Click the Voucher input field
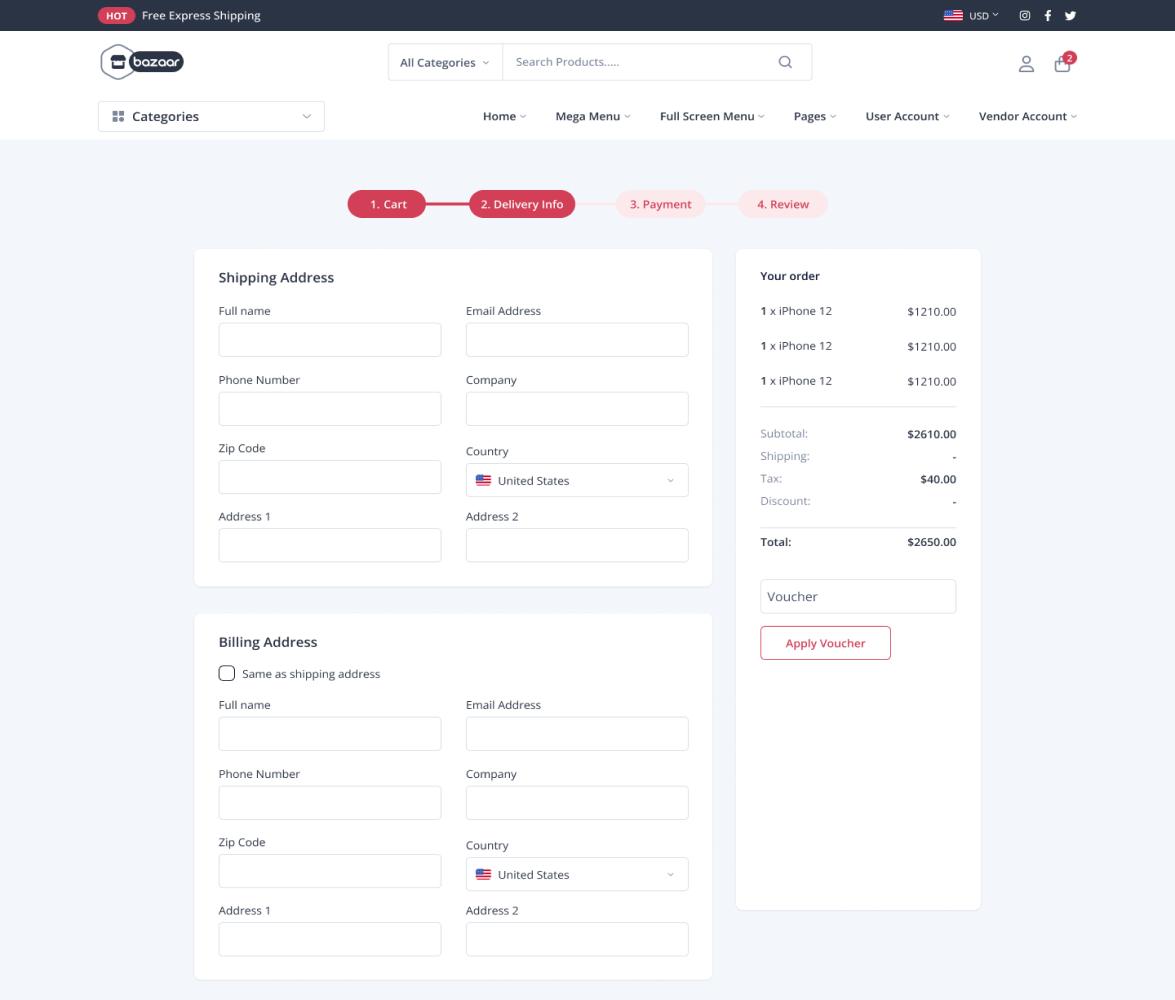Image resolution: width=1175 pixels, height=1000 pixels. coord(858,596)
